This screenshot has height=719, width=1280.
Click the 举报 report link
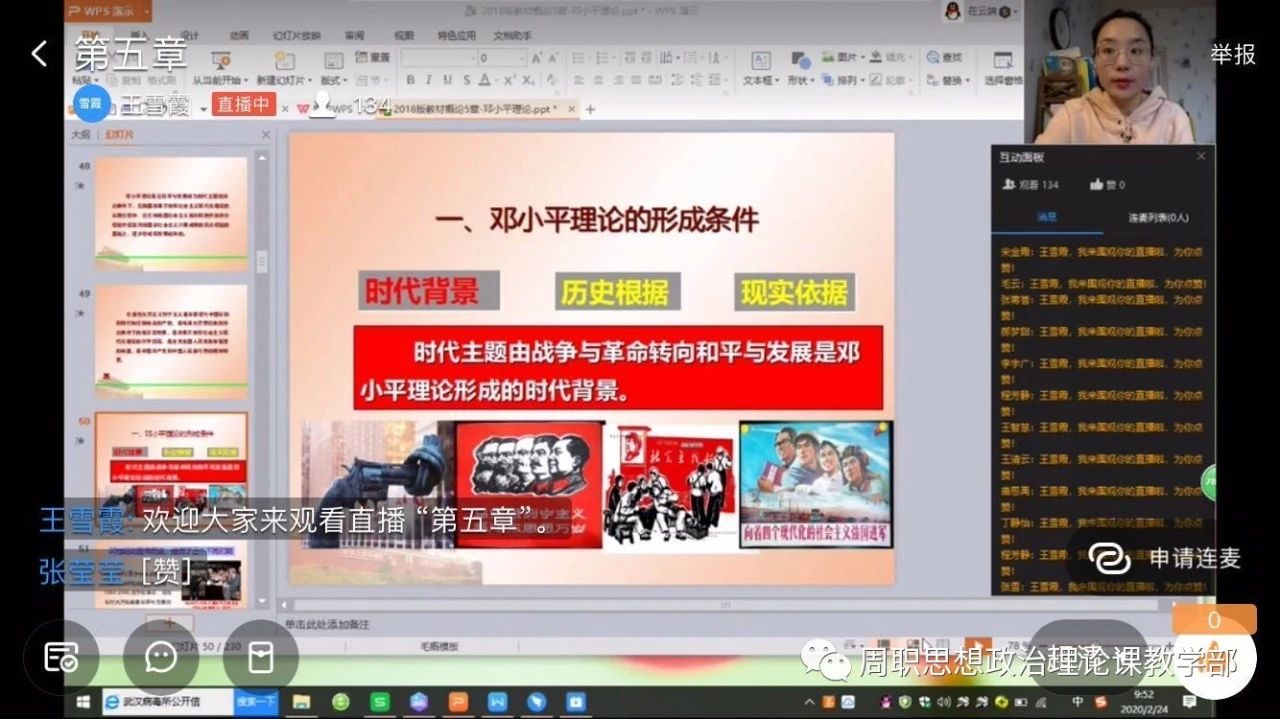tap(1233, 54)
